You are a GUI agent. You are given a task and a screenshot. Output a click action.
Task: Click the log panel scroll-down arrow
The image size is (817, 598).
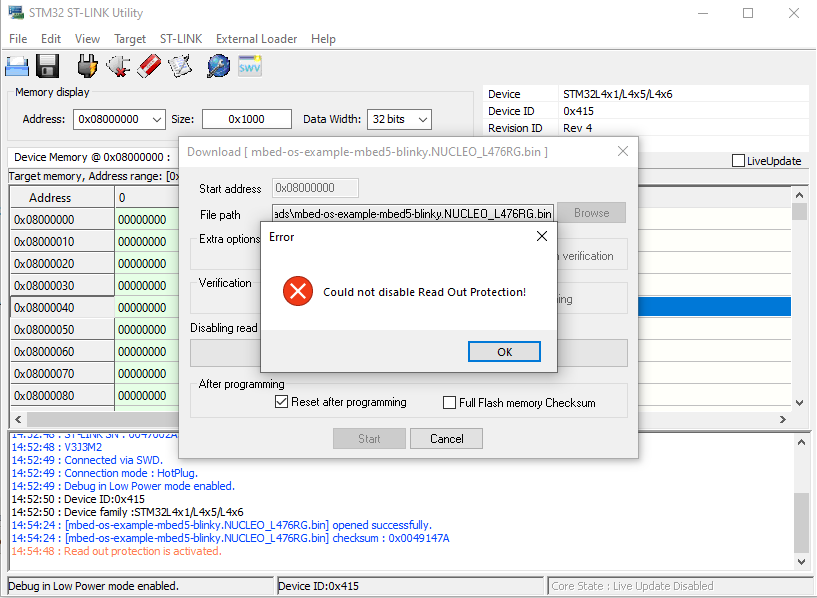tap(801, 561)
